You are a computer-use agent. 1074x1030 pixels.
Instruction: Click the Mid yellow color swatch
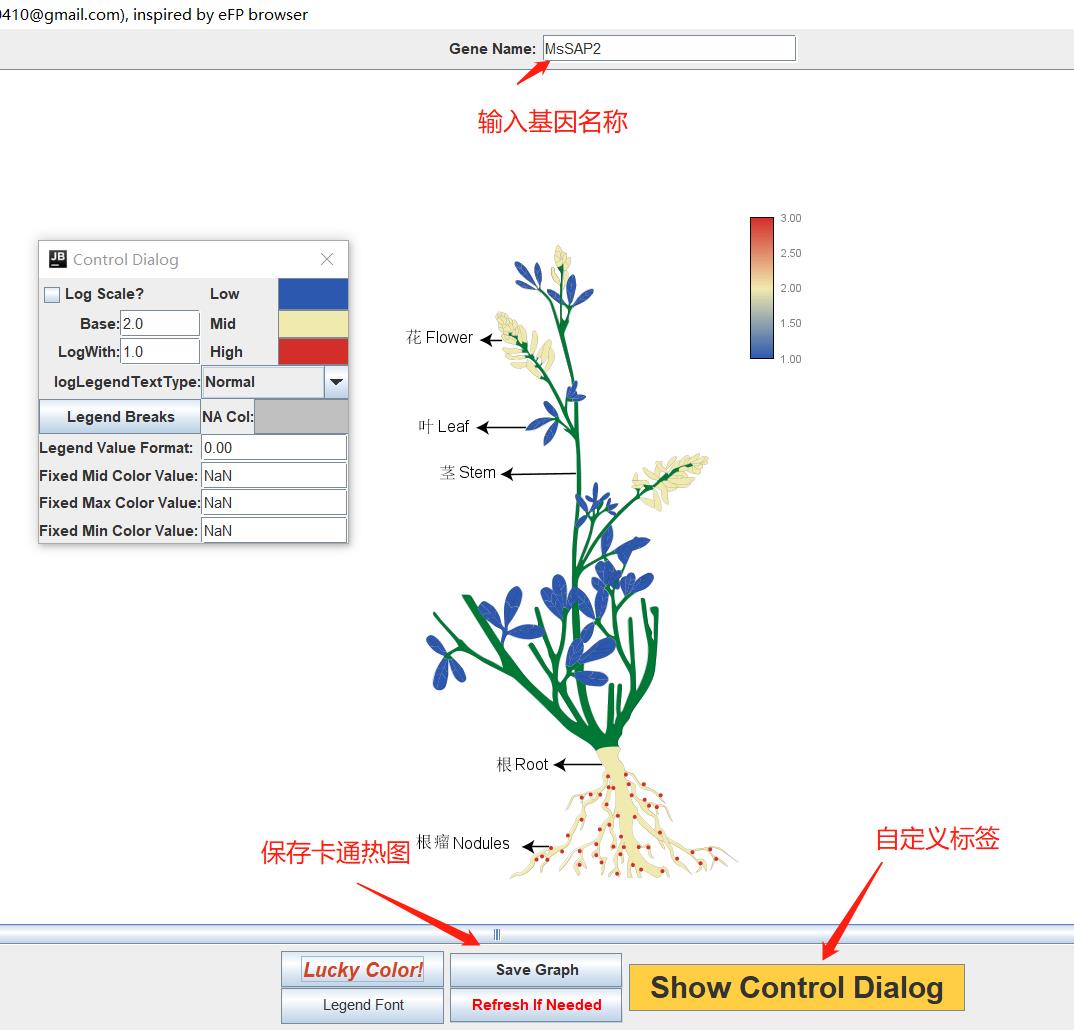(313, 324)
